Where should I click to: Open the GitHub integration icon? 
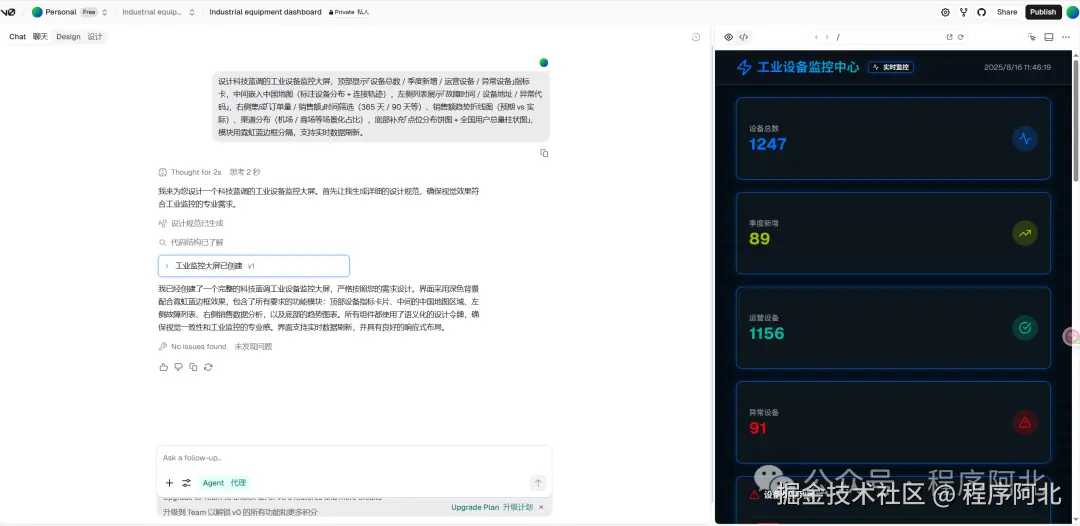(x=982, y=12)
